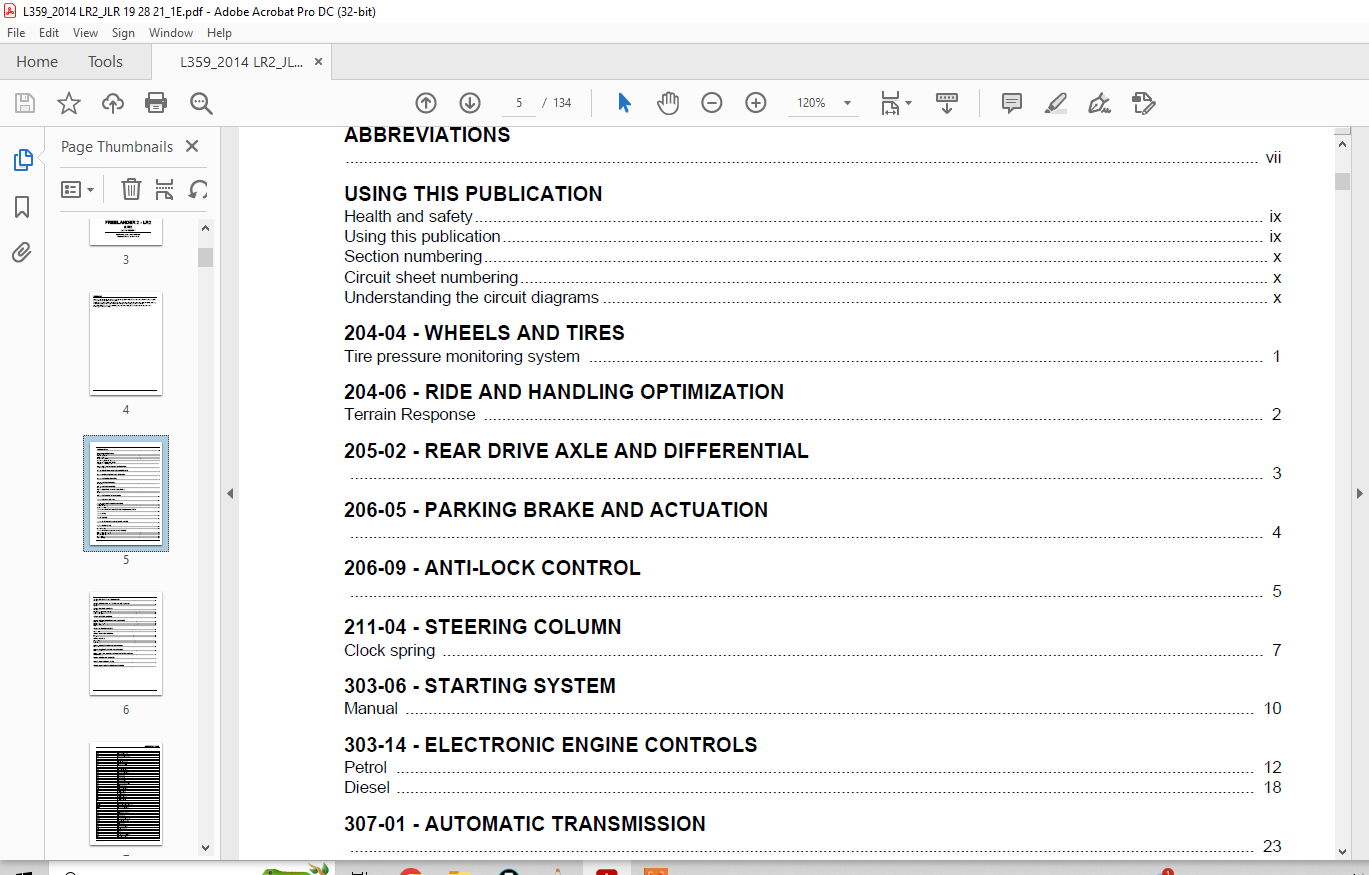1369x875 pixels.
Task: Click the scrolling mode download icon
Action: point(947,103)
